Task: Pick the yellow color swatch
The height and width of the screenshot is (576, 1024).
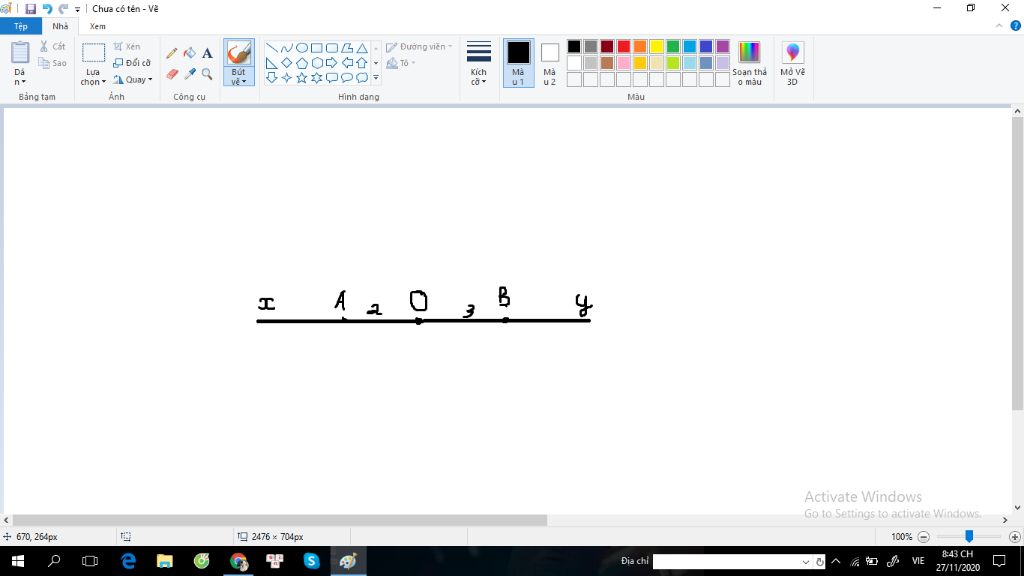Action: click(656, 46)
